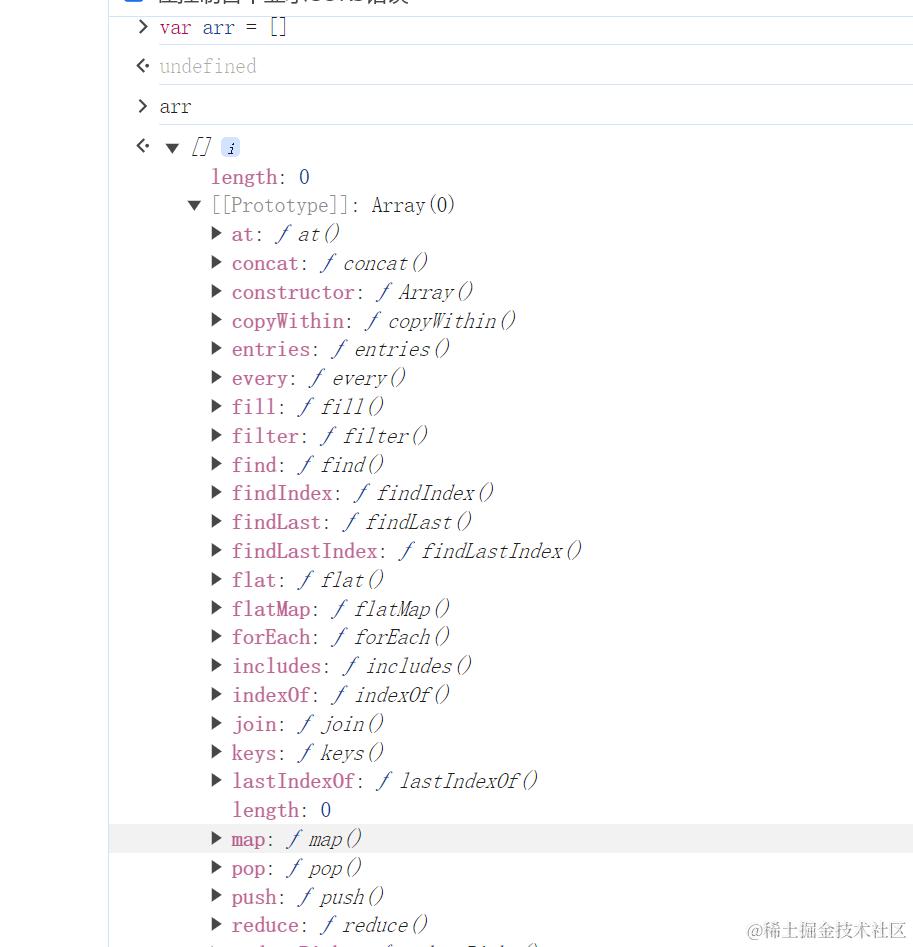
Task: Click the 'forEach()' function value
Action: tap(402, 637)
